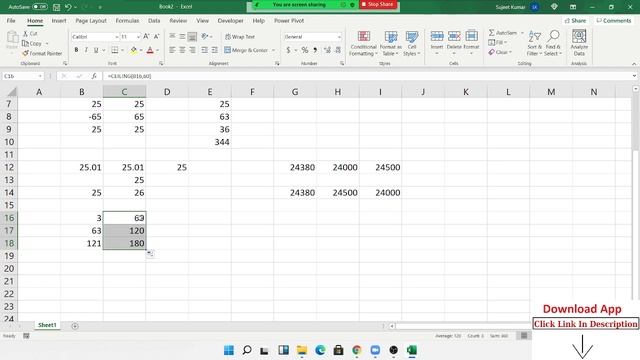Switch to the Data tab
640x360 pixels.
pos(154,20)
